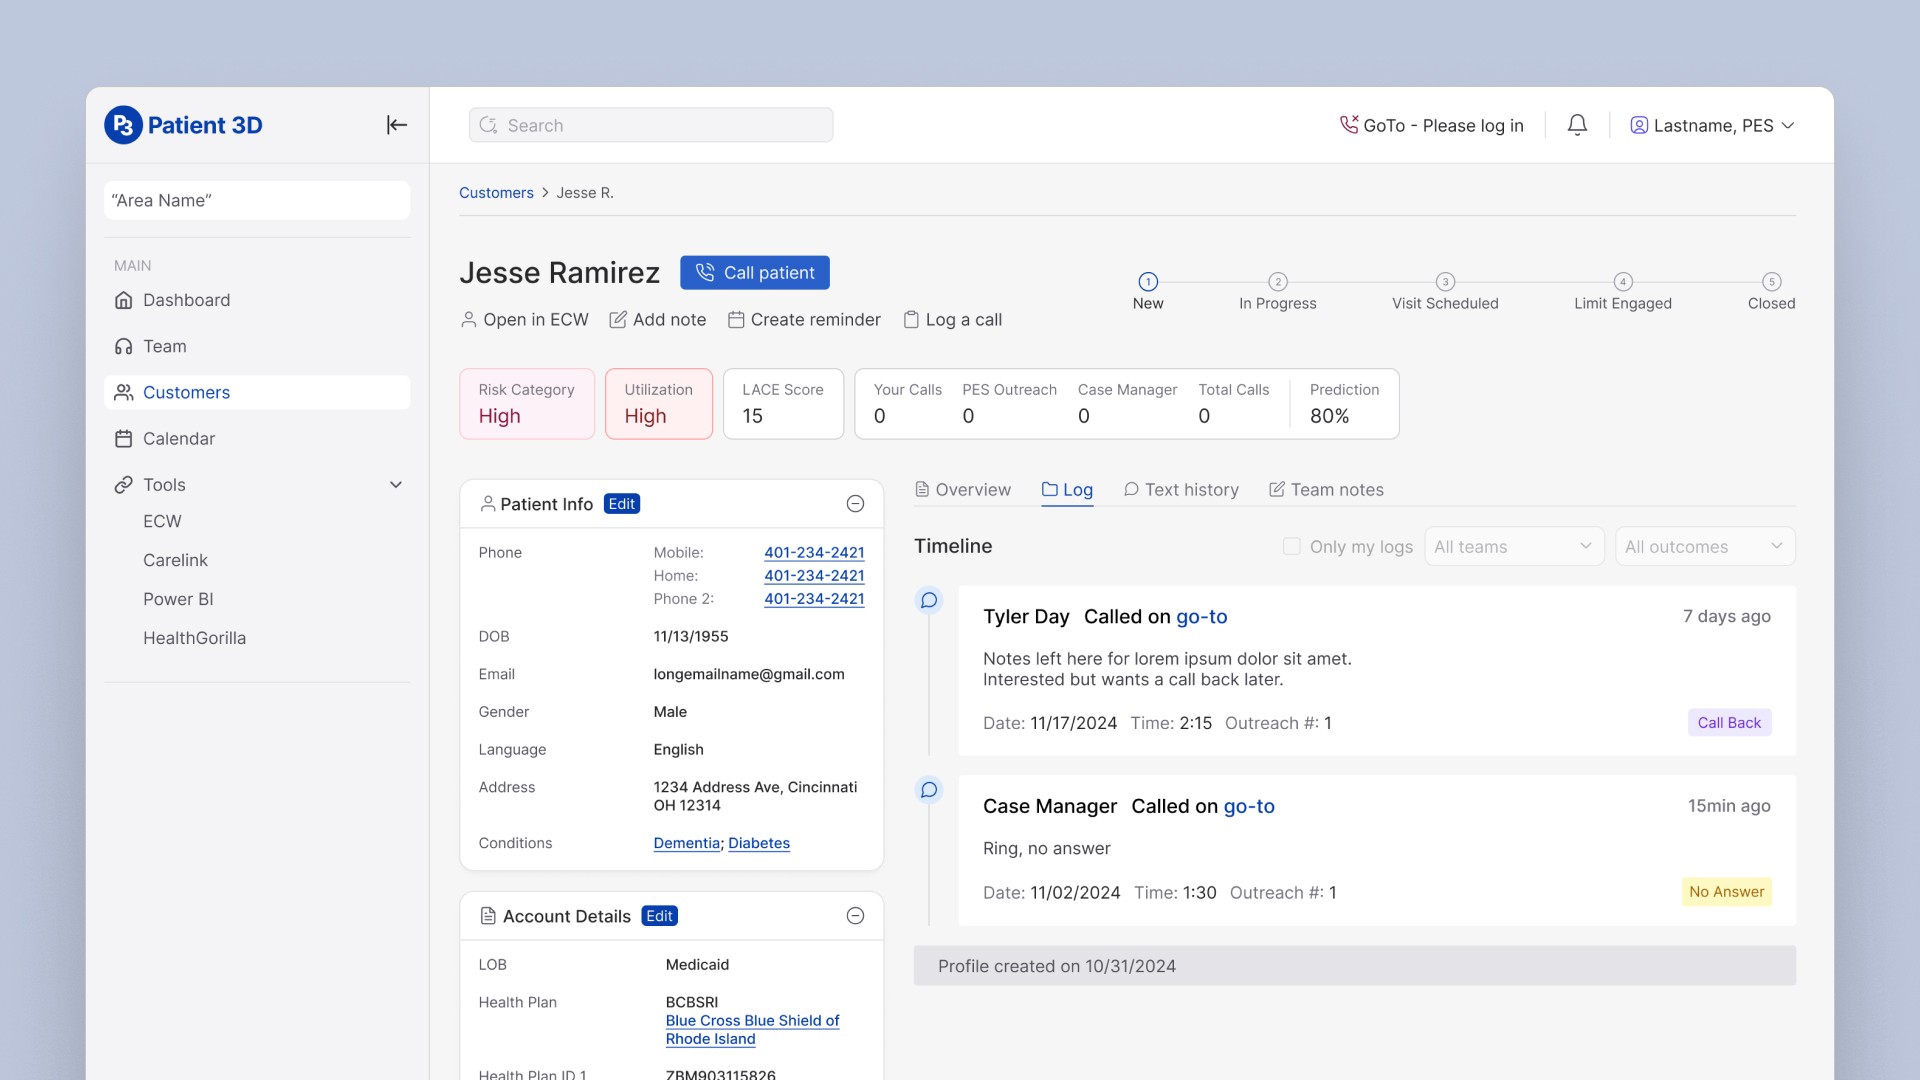
Task: Open the All outcomes dropdown
Action: (1705, 546)
